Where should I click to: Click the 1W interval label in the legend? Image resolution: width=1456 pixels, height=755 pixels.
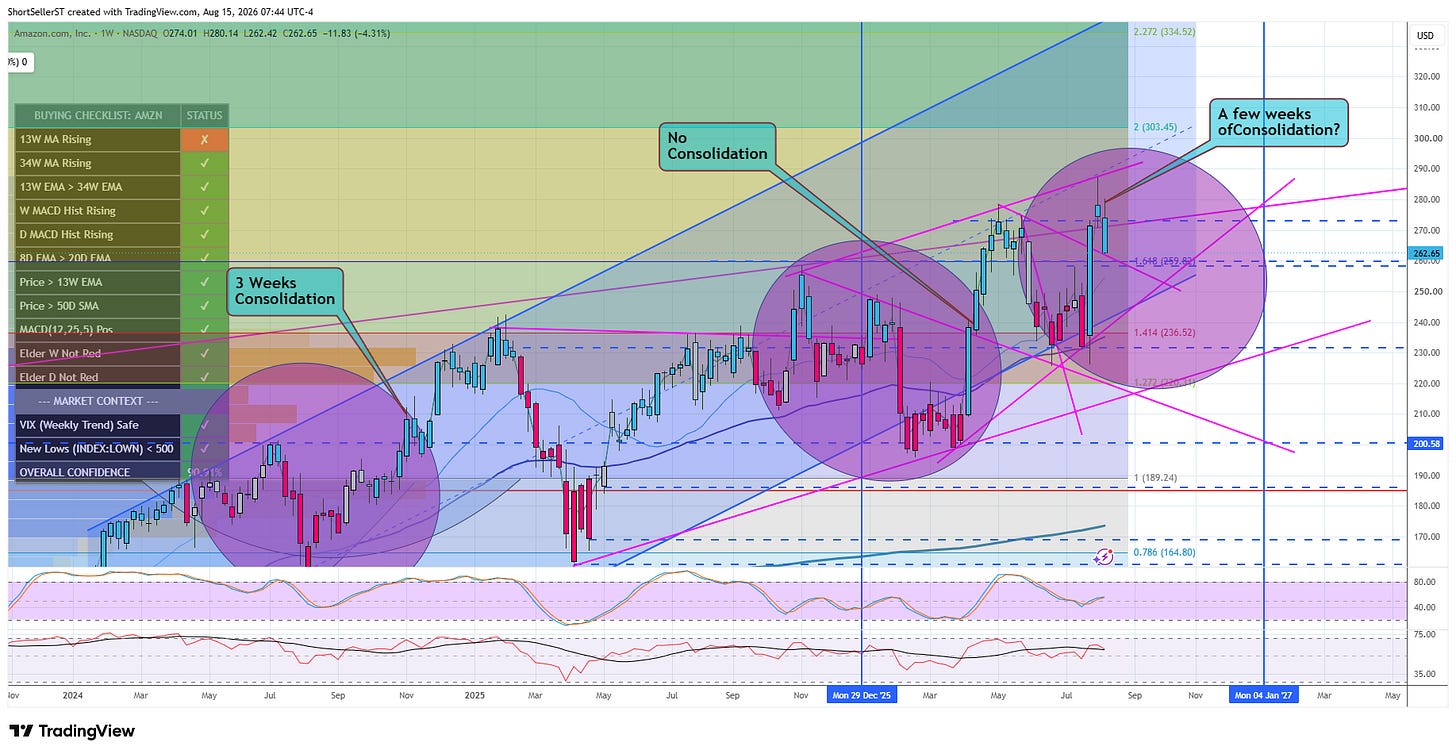tap(108, 33)
